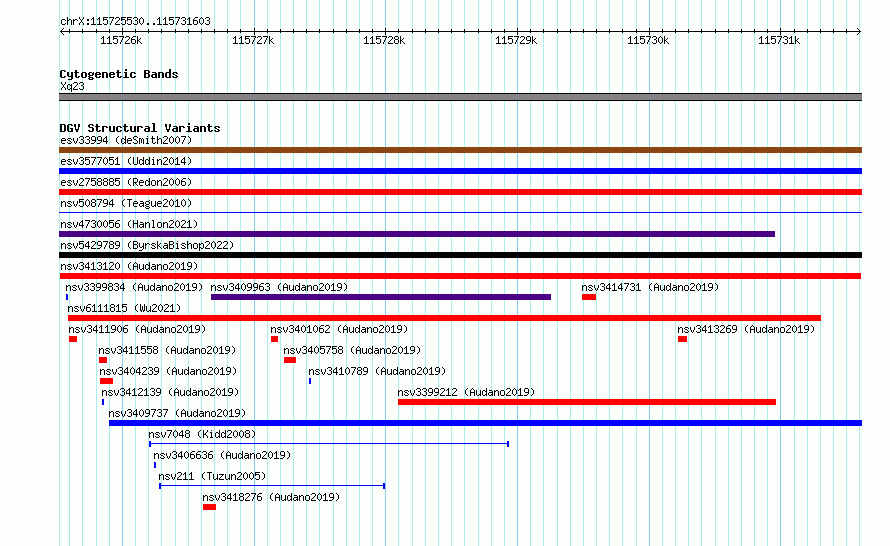Click the DGV Structural Variants track title

point(140,128)
